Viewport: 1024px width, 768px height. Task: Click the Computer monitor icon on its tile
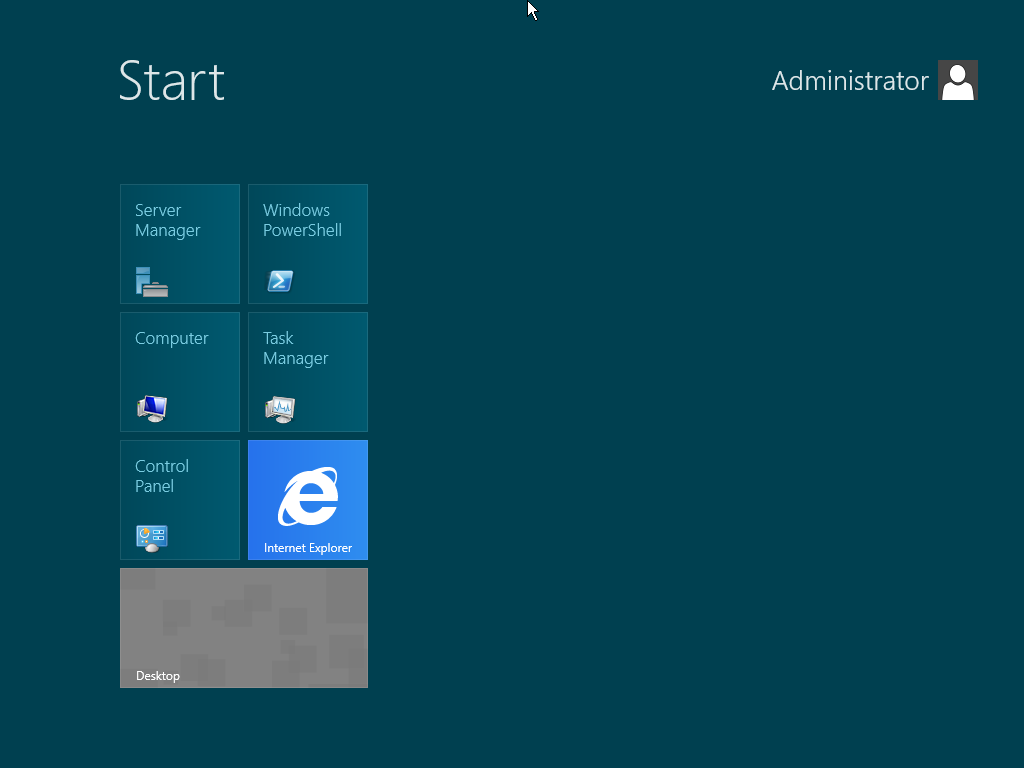pyautogui.click(x=151, y=408)
